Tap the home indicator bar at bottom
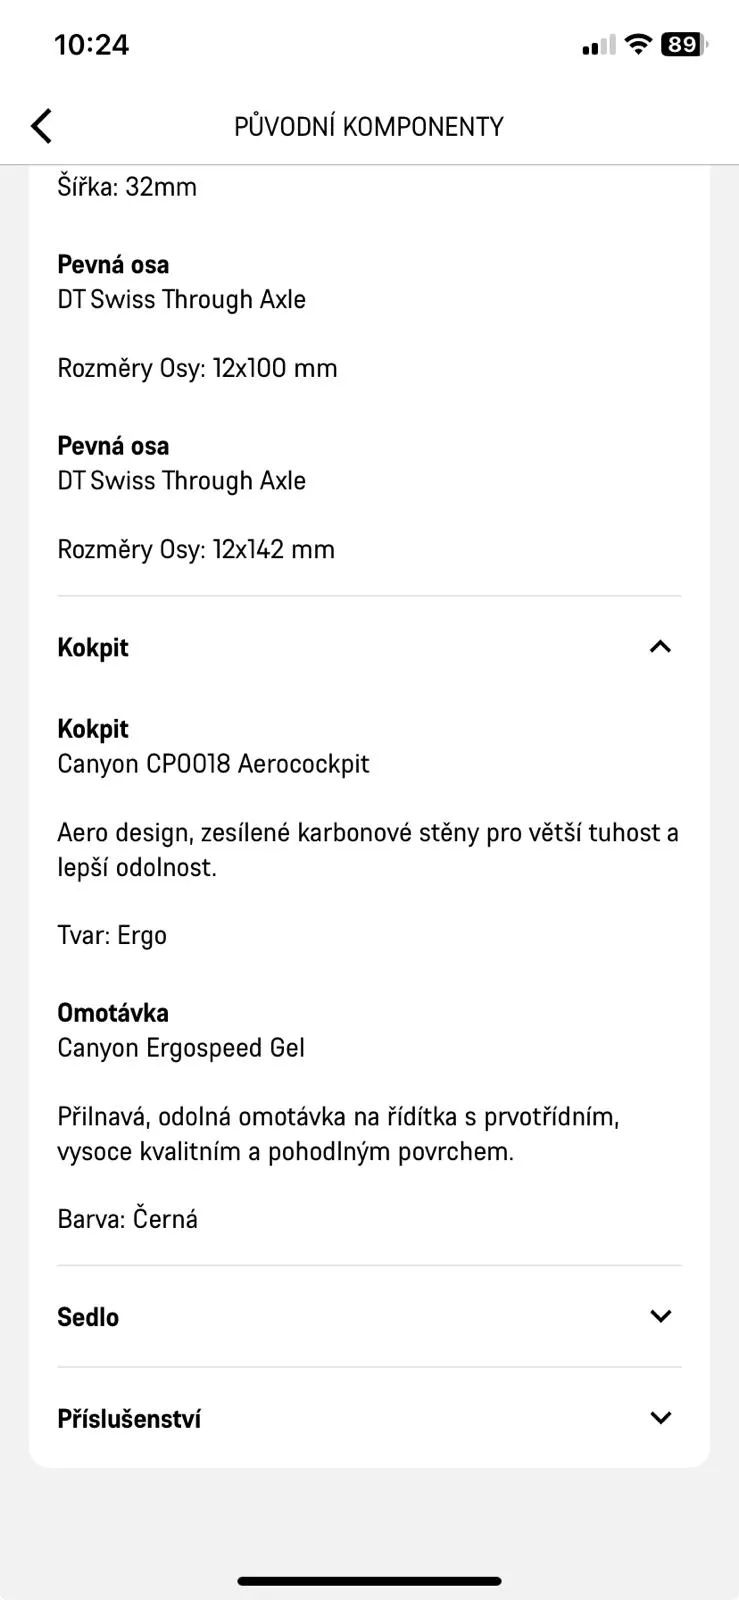Image resolution: width=739 pixels, height=1600 pixels. (369, 1581)
